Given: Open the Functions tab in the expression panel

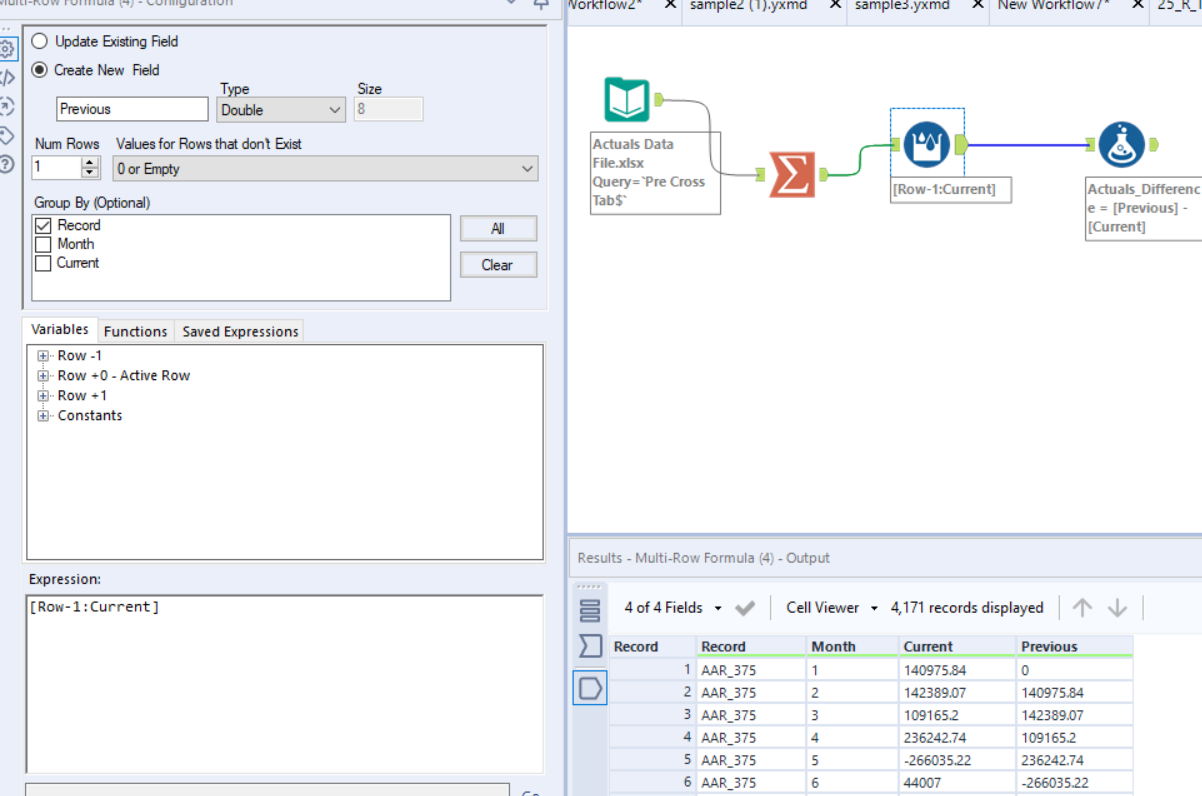Looking at the screenshot, I should 135,331.
